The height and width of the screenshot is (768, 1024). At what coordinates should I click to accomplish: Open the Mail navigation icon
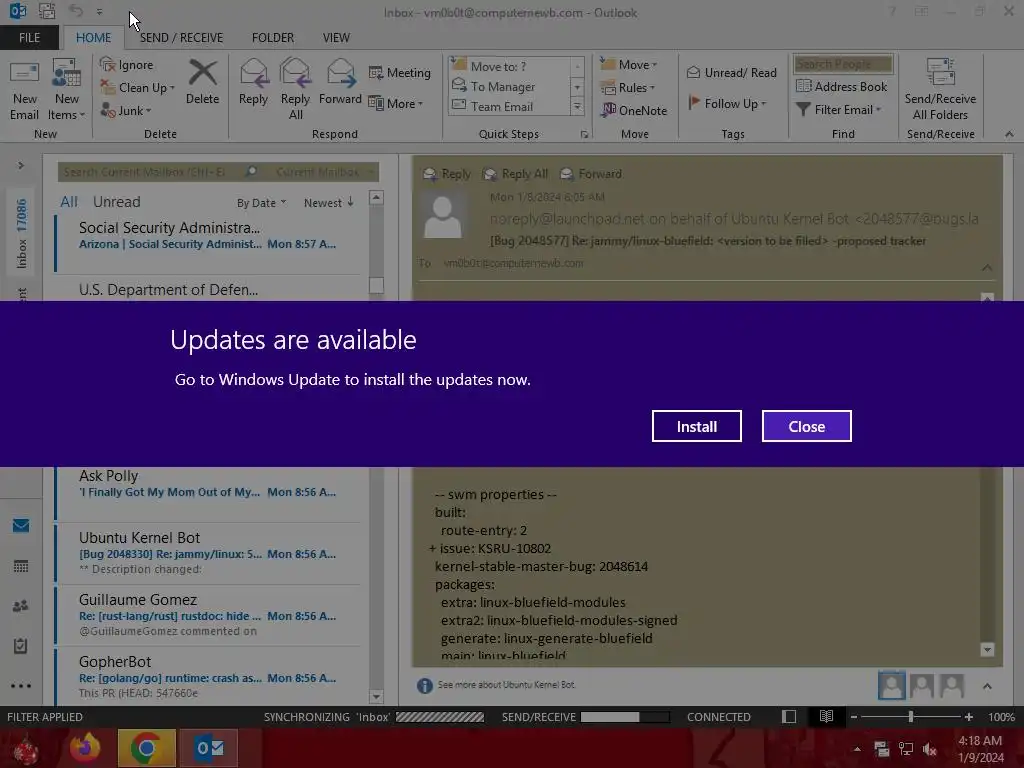[x=21, y=526]
